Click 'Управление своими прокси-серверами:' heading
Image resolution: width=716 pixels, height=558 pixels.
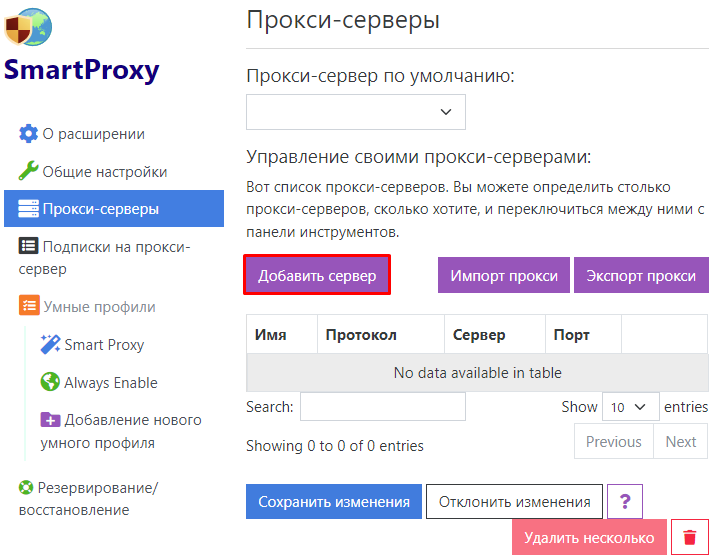419,157
